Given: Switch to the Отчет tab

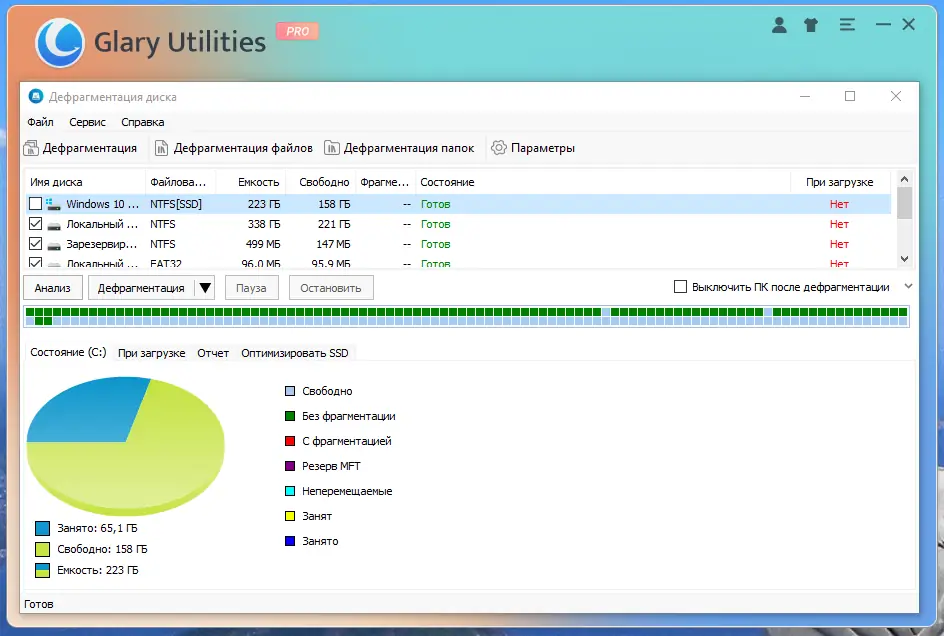Looking at the screenshot, I should (213, 353).
